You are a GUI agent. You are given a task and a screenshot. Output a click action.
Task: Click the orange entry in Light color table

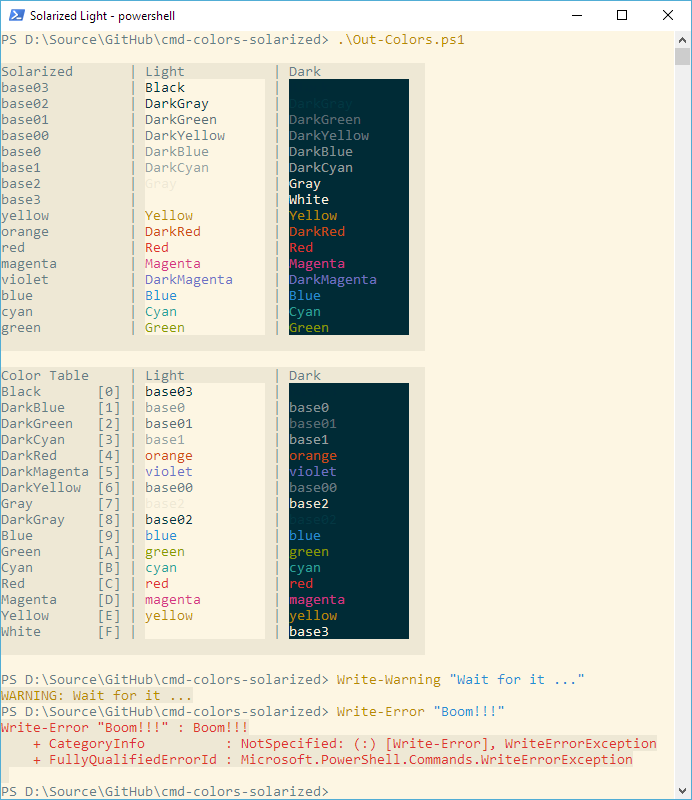click(169, 456)
